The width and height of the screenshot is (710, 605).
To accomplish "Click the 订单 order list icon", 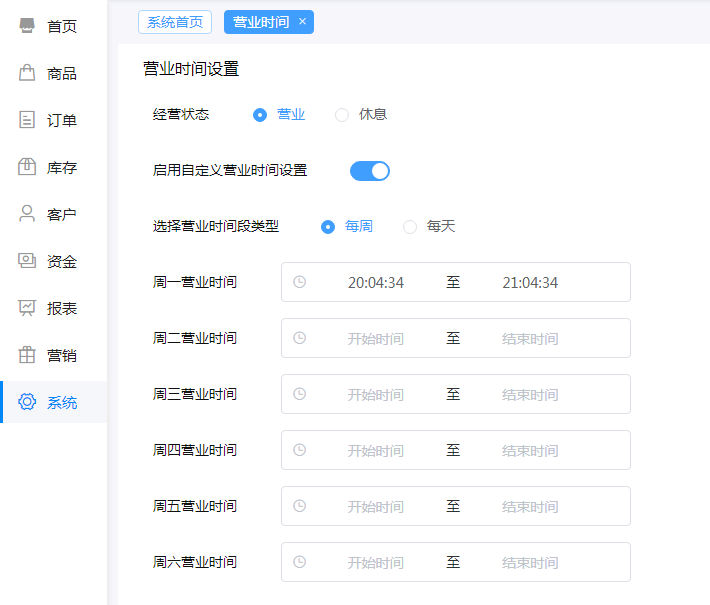I will 27,120.
